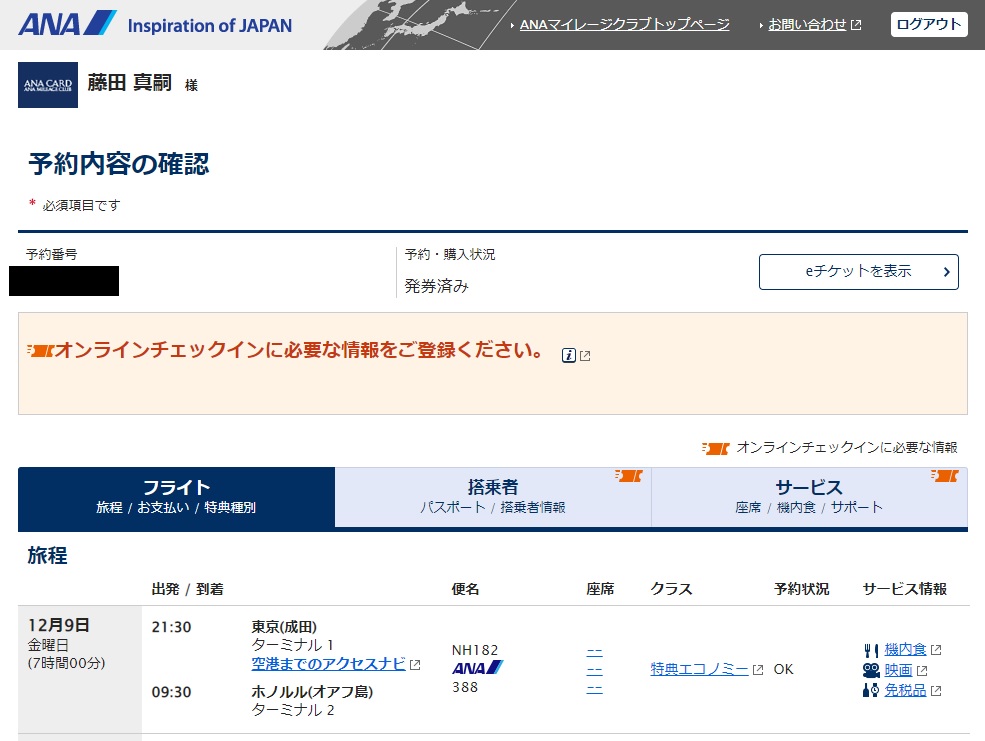Click external link icon after 空港までのアクセスナビ

click(415, 665)
